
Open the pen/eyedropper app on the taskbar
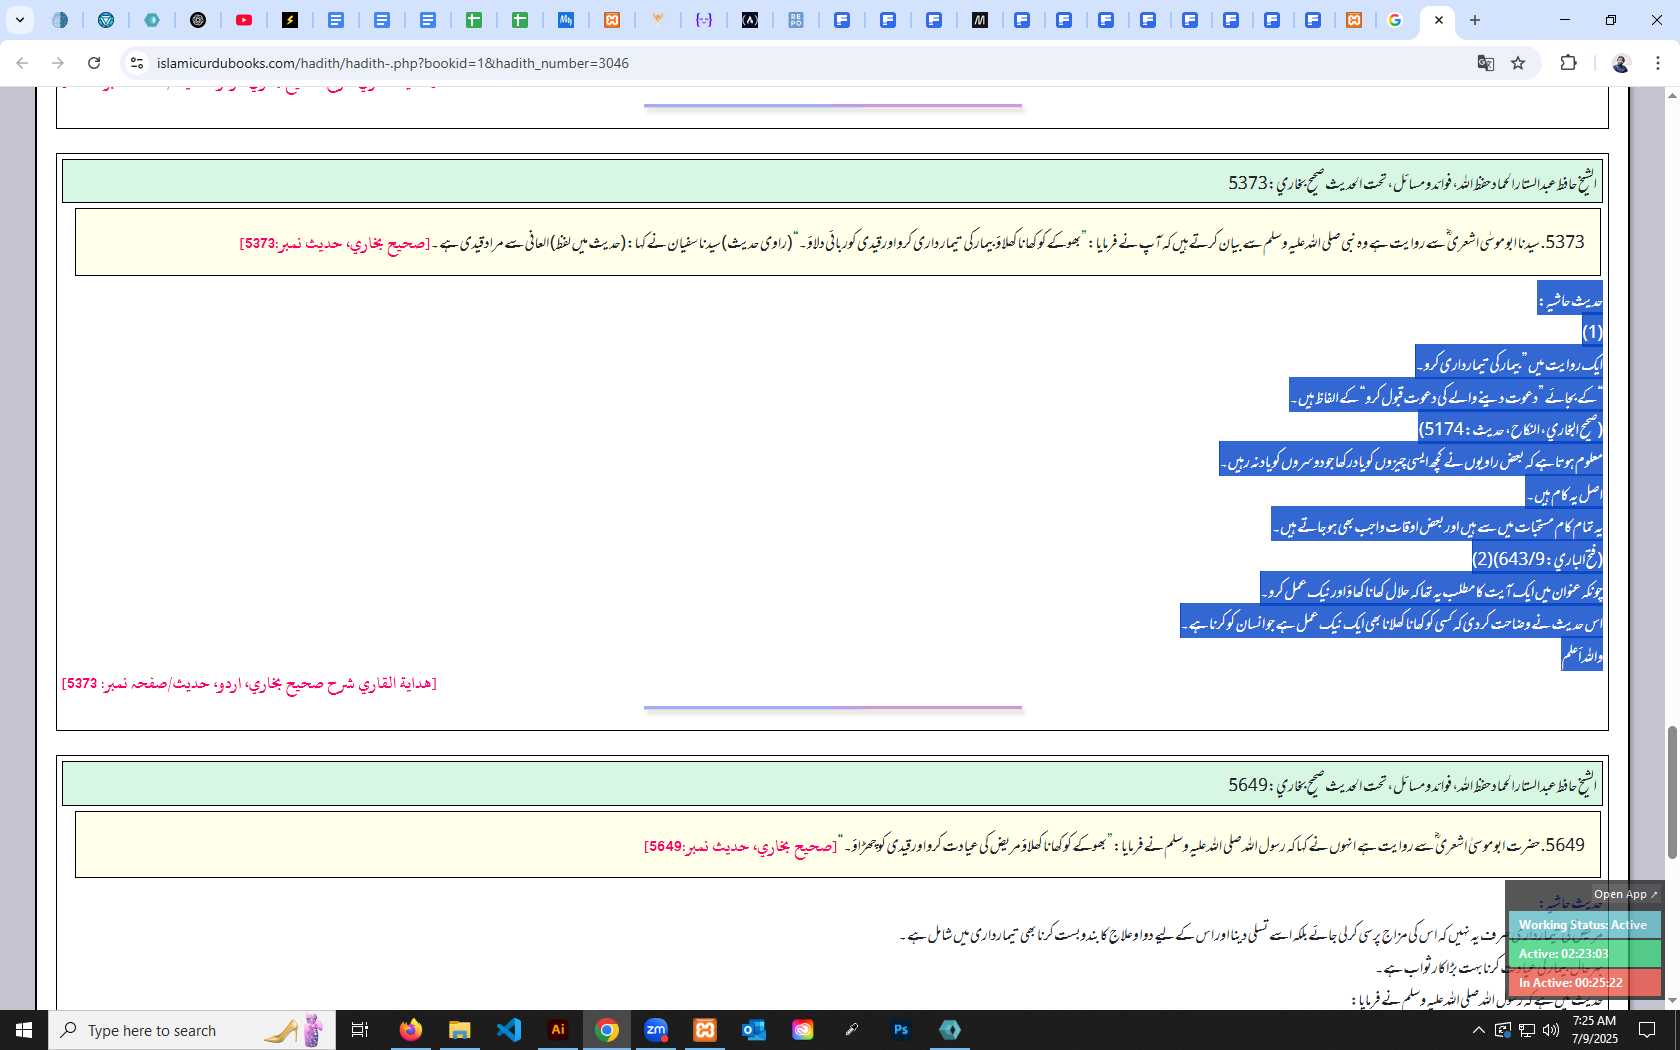852,1030
